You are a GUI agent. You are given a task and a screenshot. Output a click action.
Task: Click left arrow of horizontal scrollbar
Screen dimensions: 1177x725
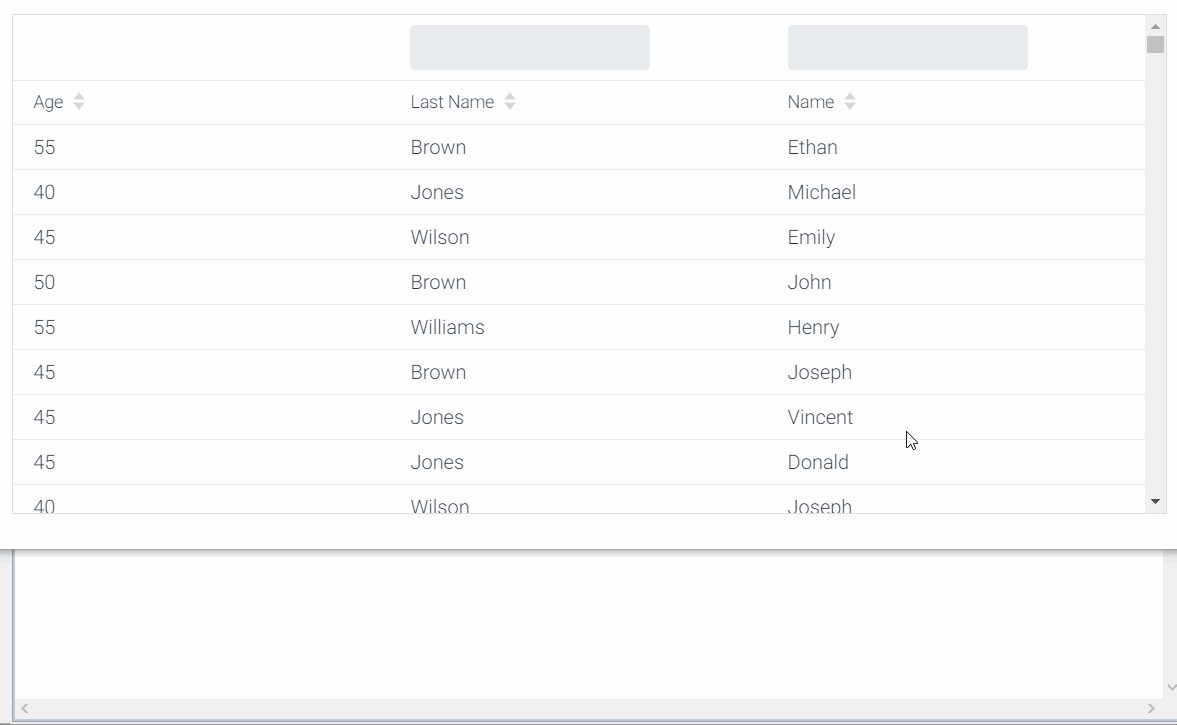click(25, 708)
